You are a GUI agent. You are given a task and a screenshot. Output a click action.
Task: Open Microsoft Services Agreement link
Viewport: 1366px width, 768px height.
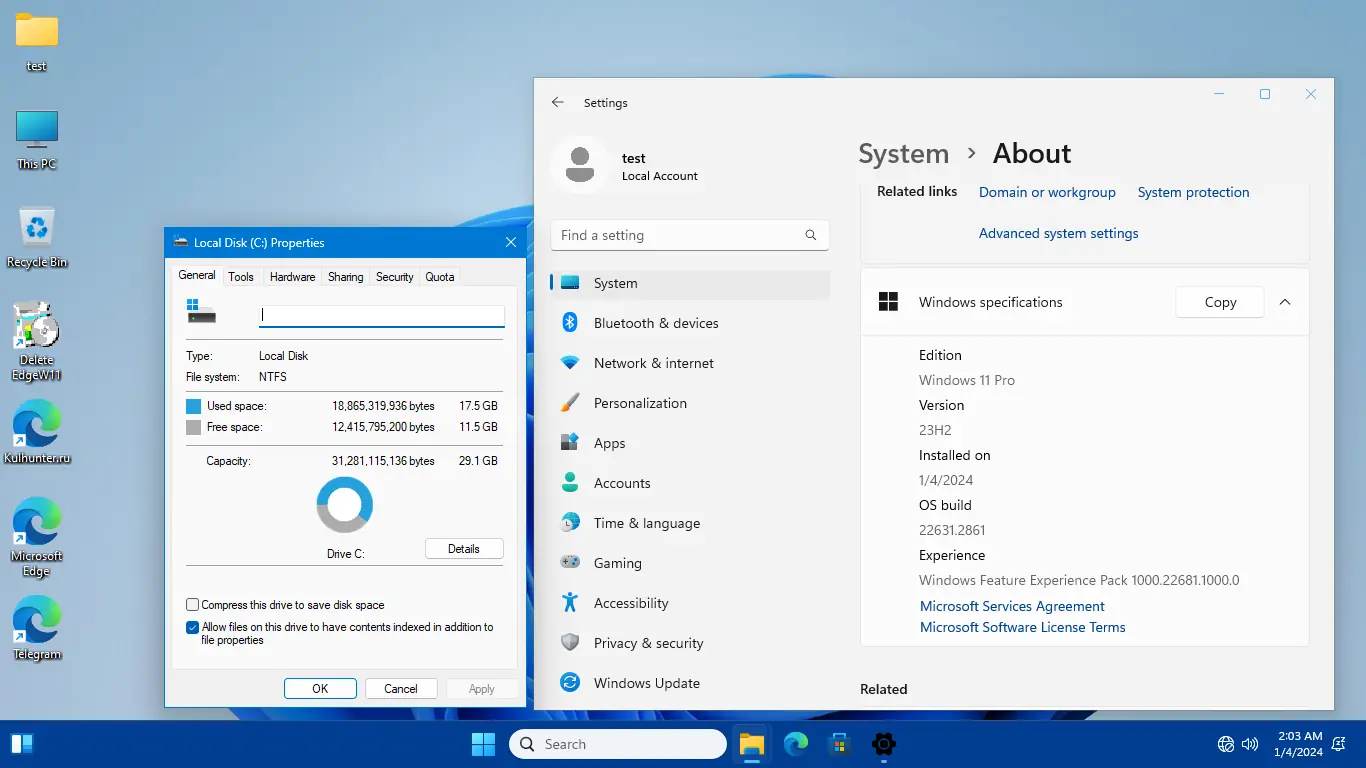[1012, 606]
